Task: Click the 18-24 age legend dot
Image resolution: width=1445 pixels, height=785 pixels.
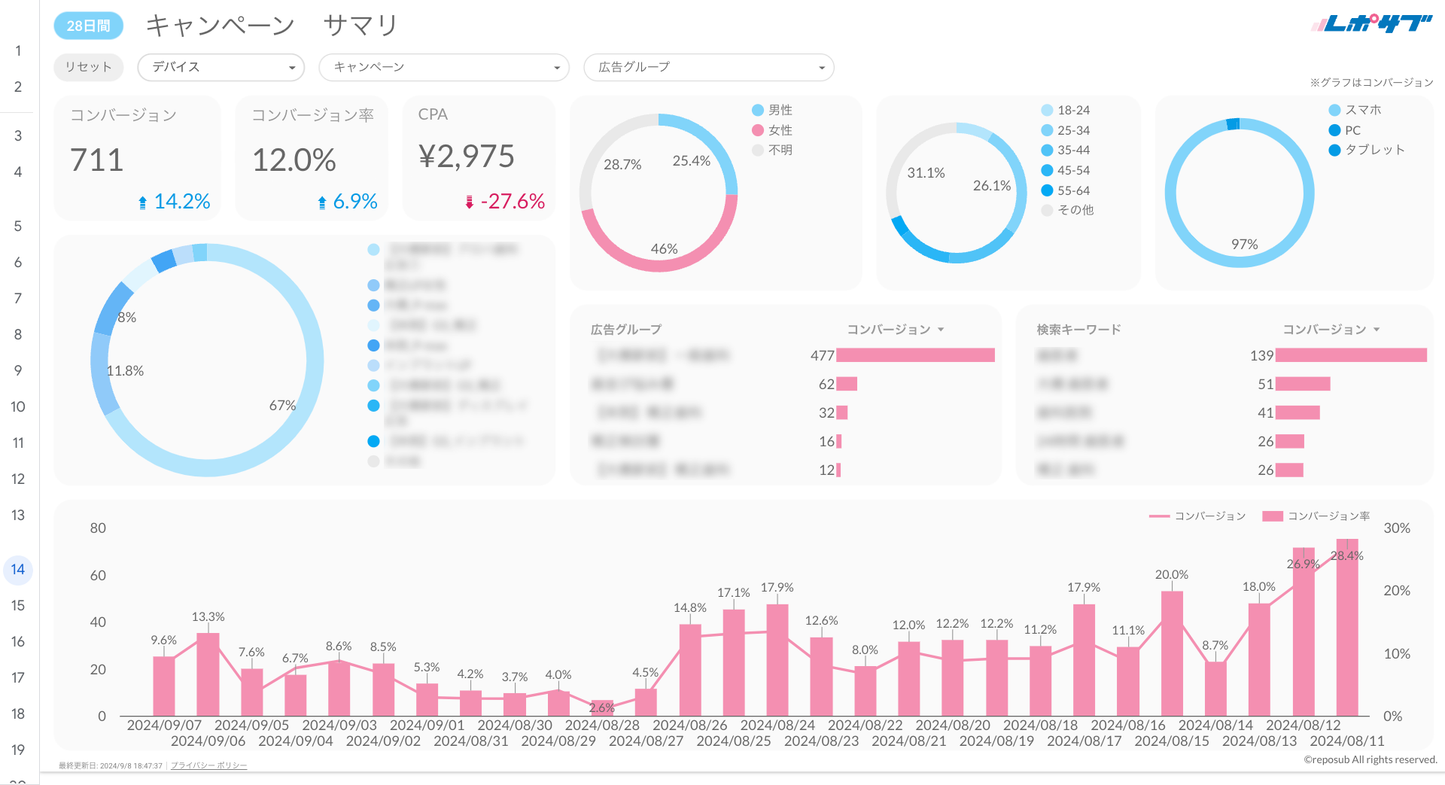Action: pyautogui.click(x=1046, y=110)
